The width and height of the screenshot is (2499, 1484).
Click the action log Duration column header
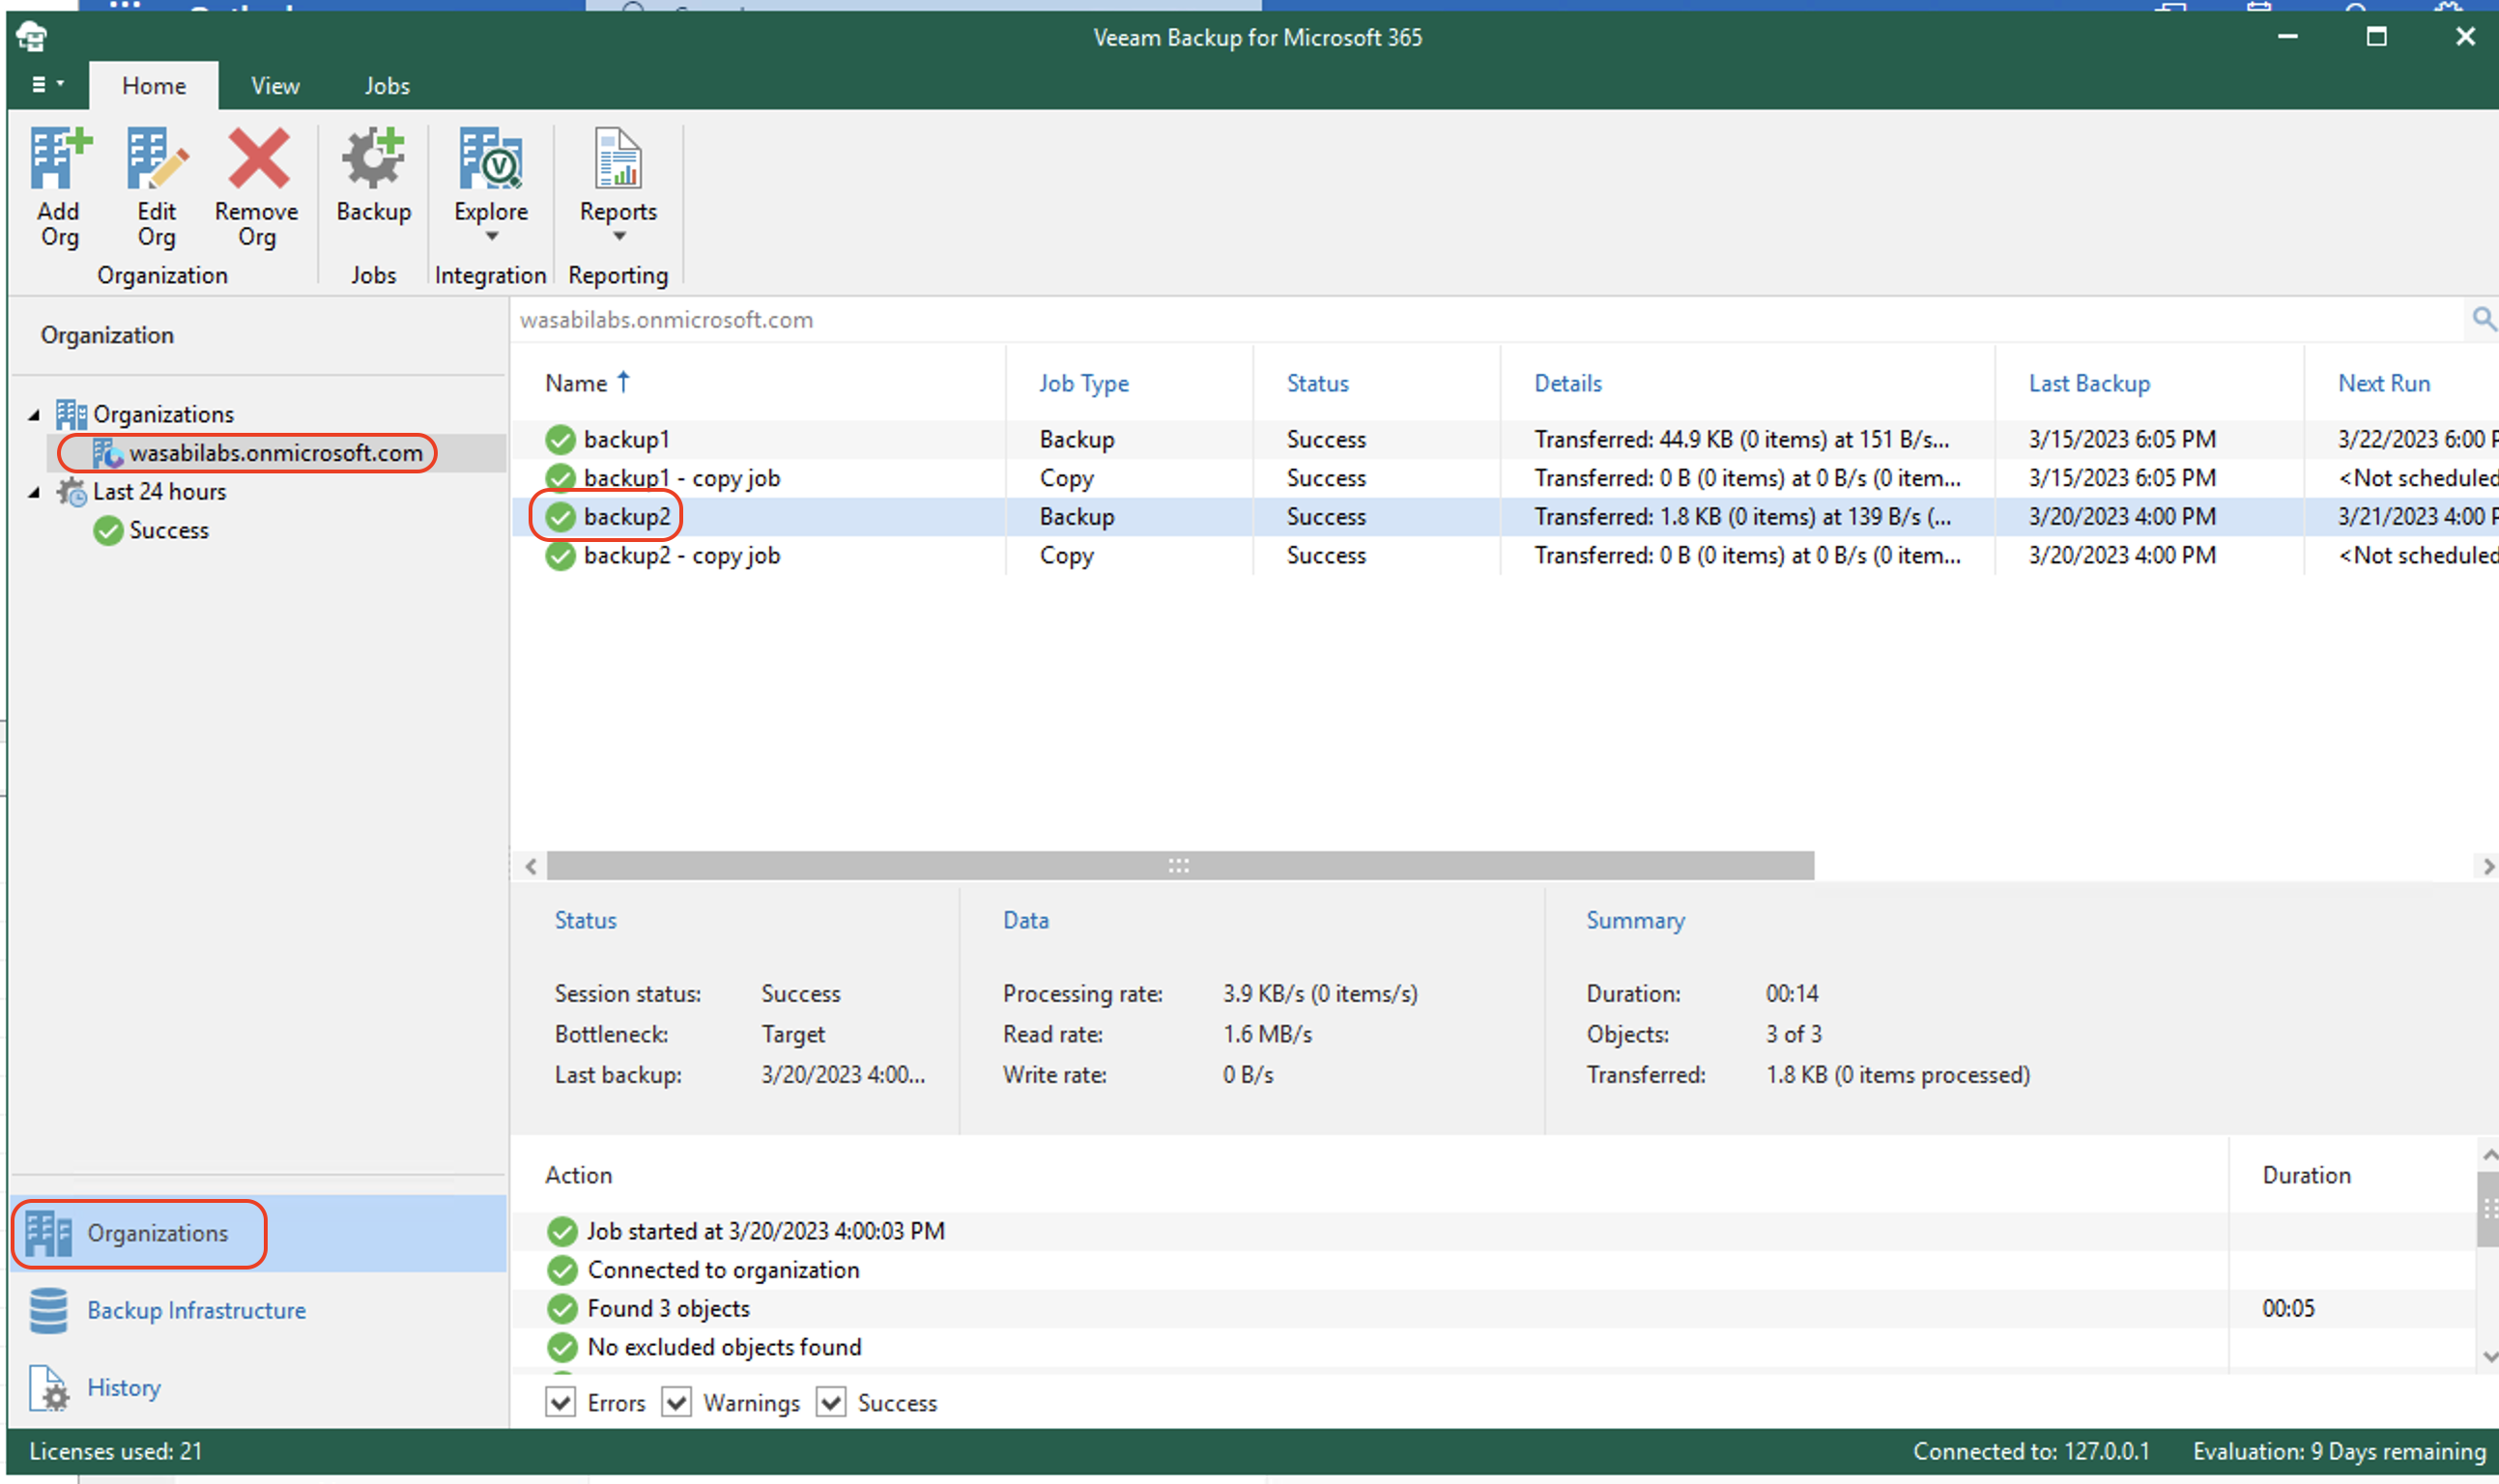pos(2306,1175)
